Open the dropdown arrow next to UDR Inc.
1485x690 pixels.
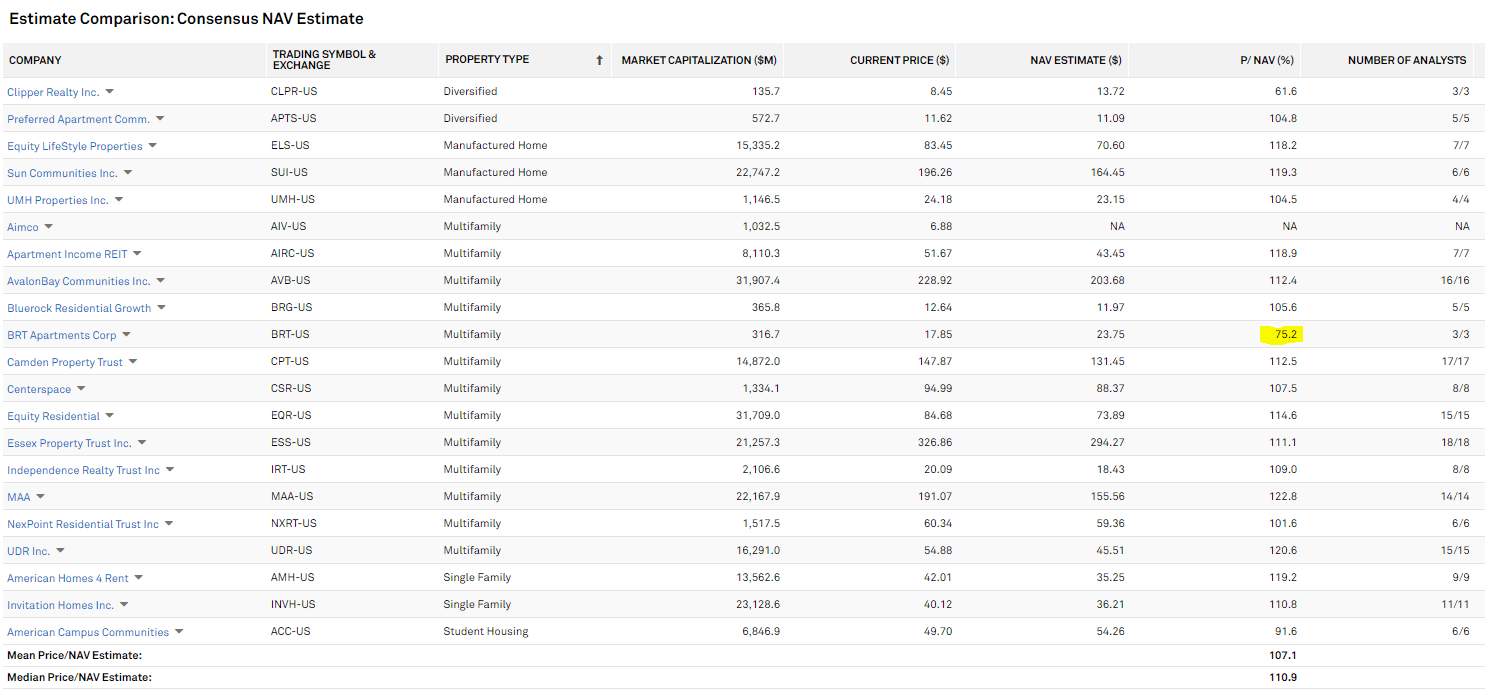[x=61, y=550]
